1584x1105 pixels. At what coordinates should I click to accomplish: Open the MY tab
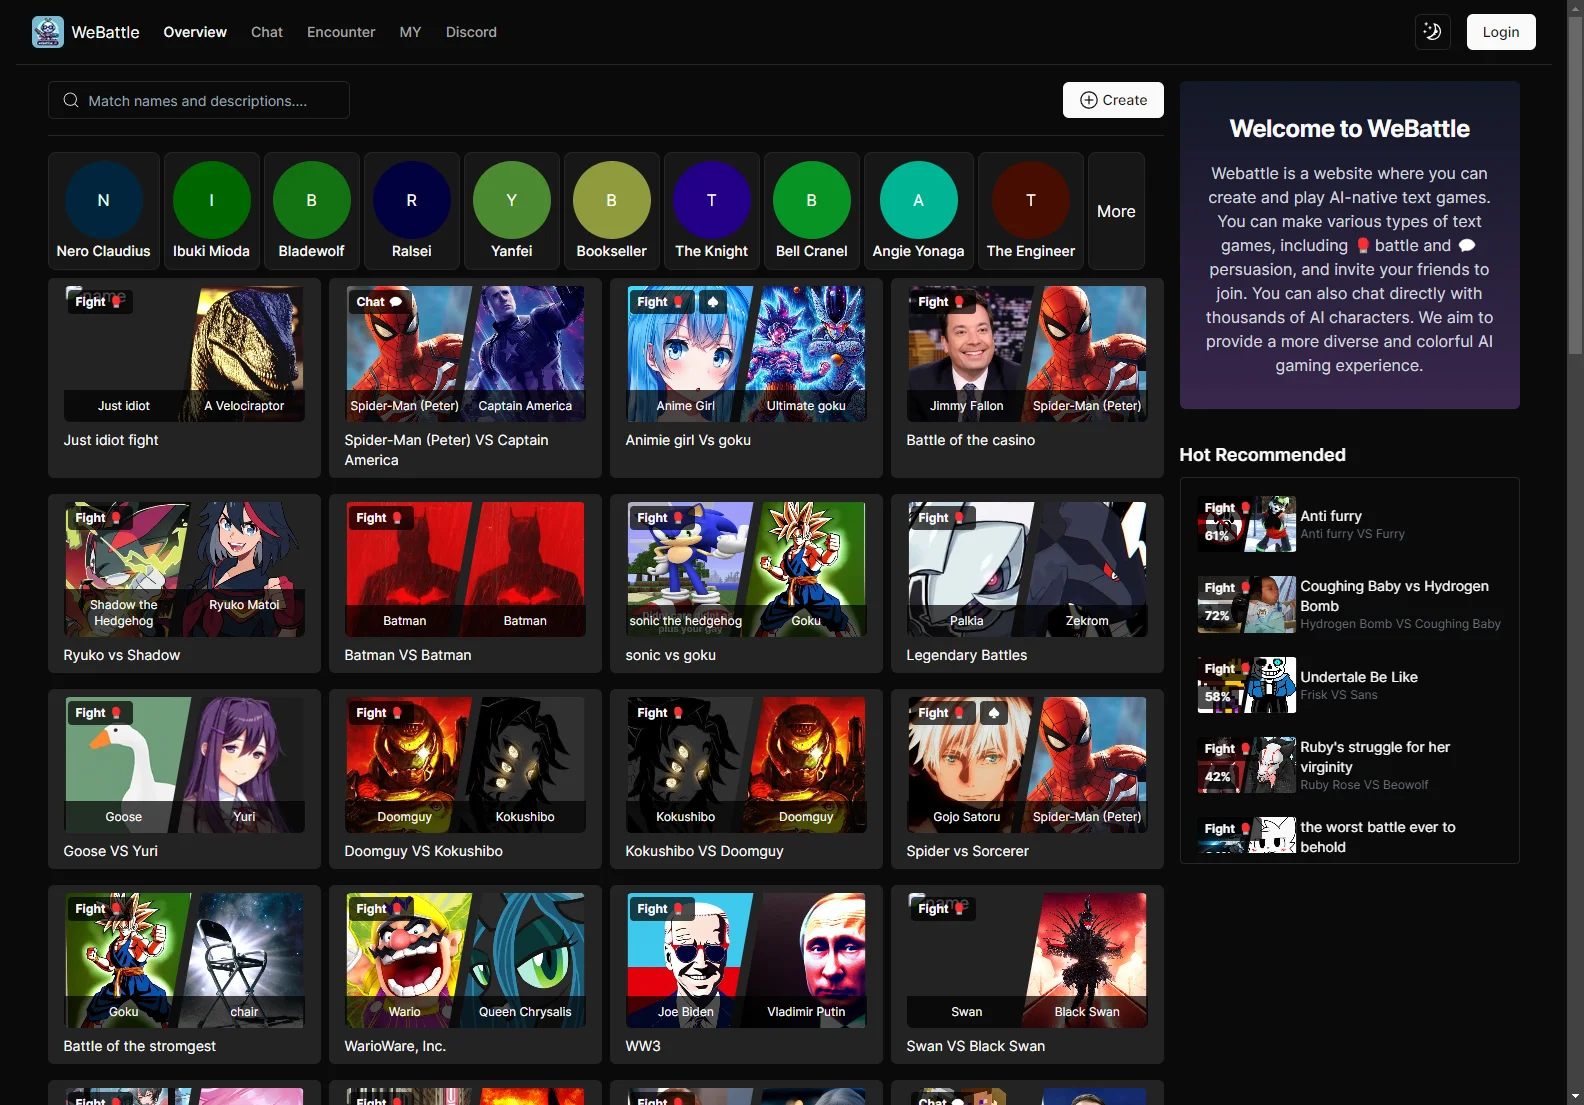pyautogui.click(x=410, y=32)
